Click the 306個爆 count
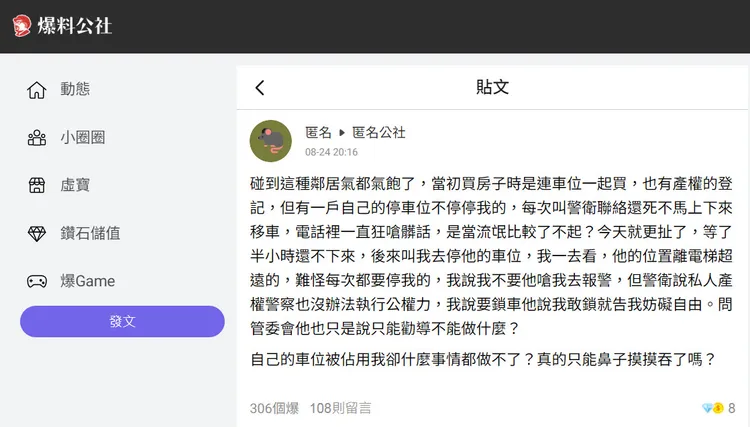This screenshot has width=750, height=427. pos(274,408)
